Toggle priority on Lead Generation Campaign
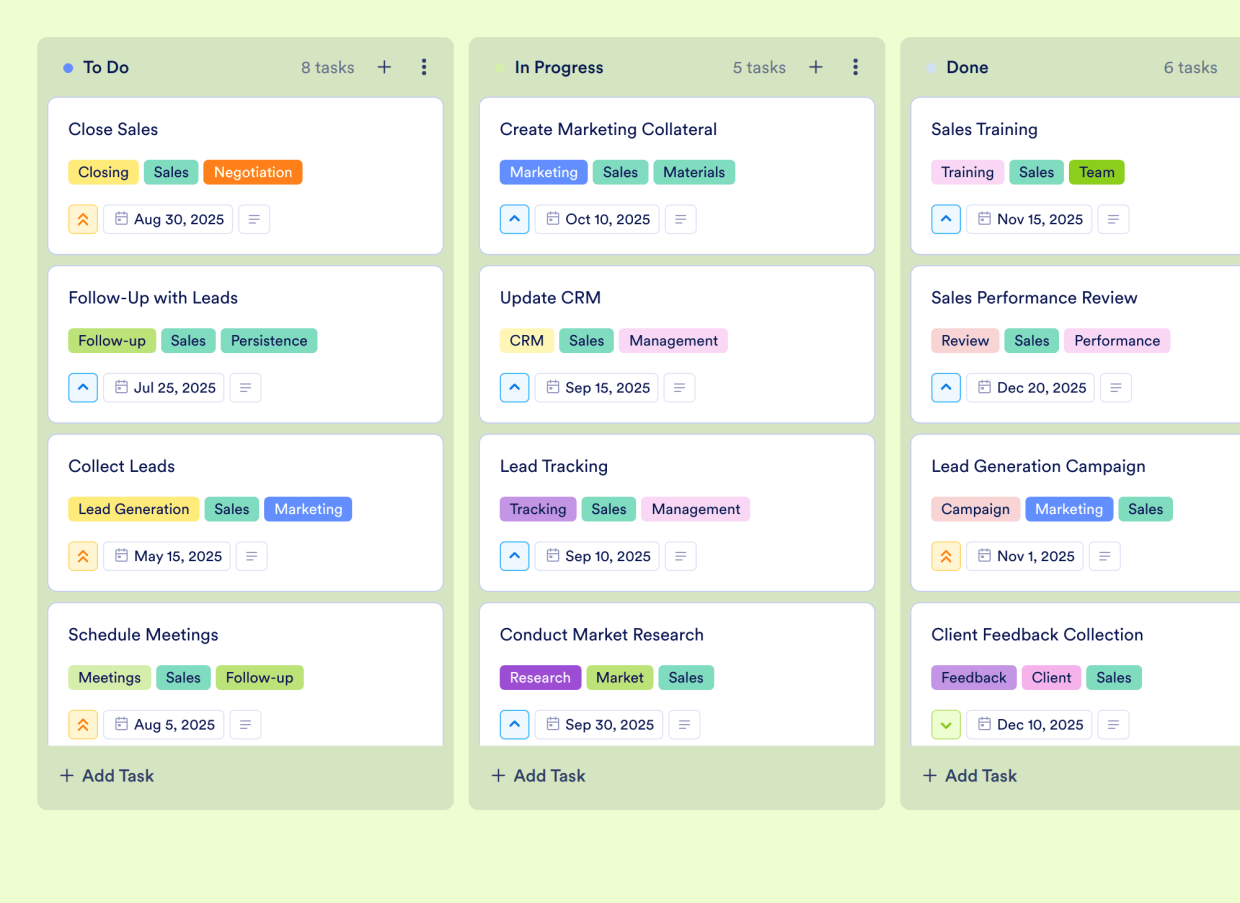This screenshot has height=903, width=1240. pyautogui.click(x=946, y=556)
